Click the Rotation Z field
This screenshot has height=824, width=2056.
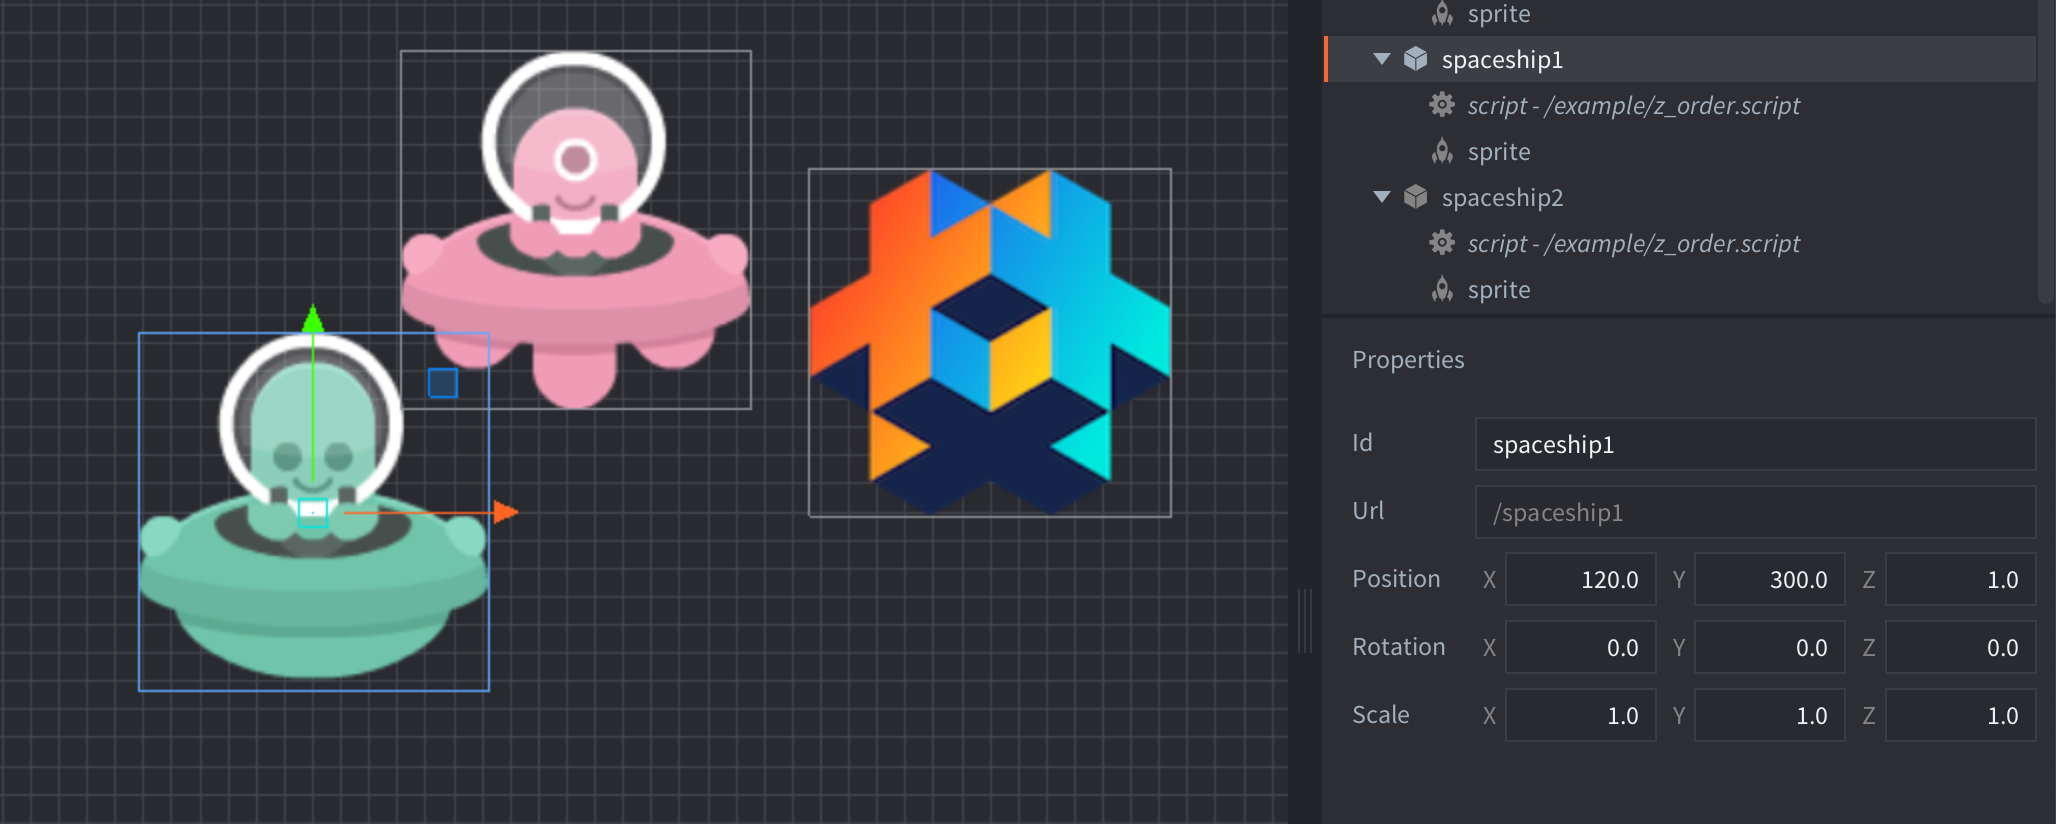click(1960, 647)
